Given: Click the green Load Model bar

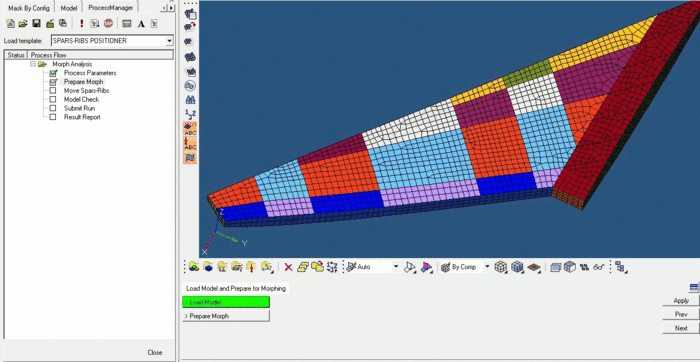Looking at the screenshot, I should [226, 302].
